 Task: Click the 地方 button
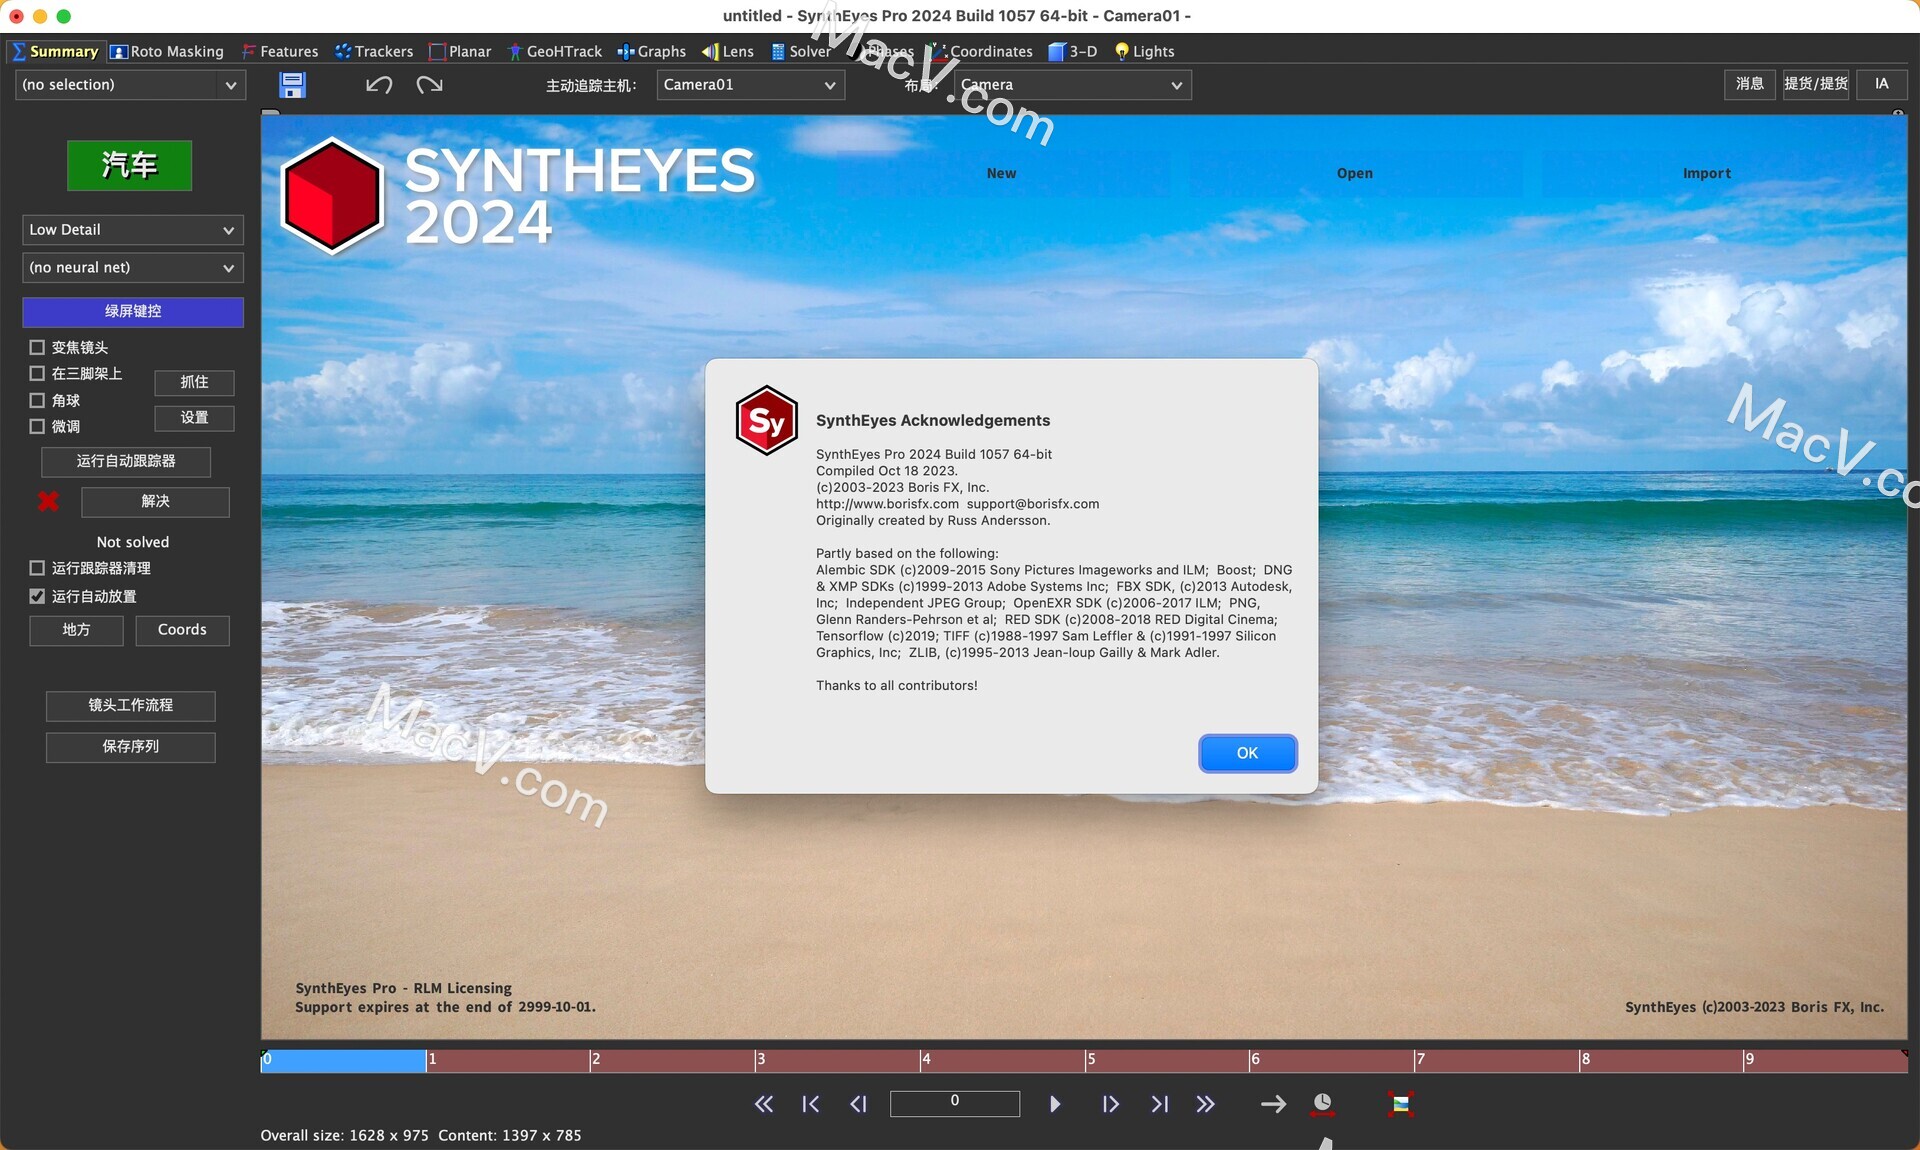coord(76,630)
